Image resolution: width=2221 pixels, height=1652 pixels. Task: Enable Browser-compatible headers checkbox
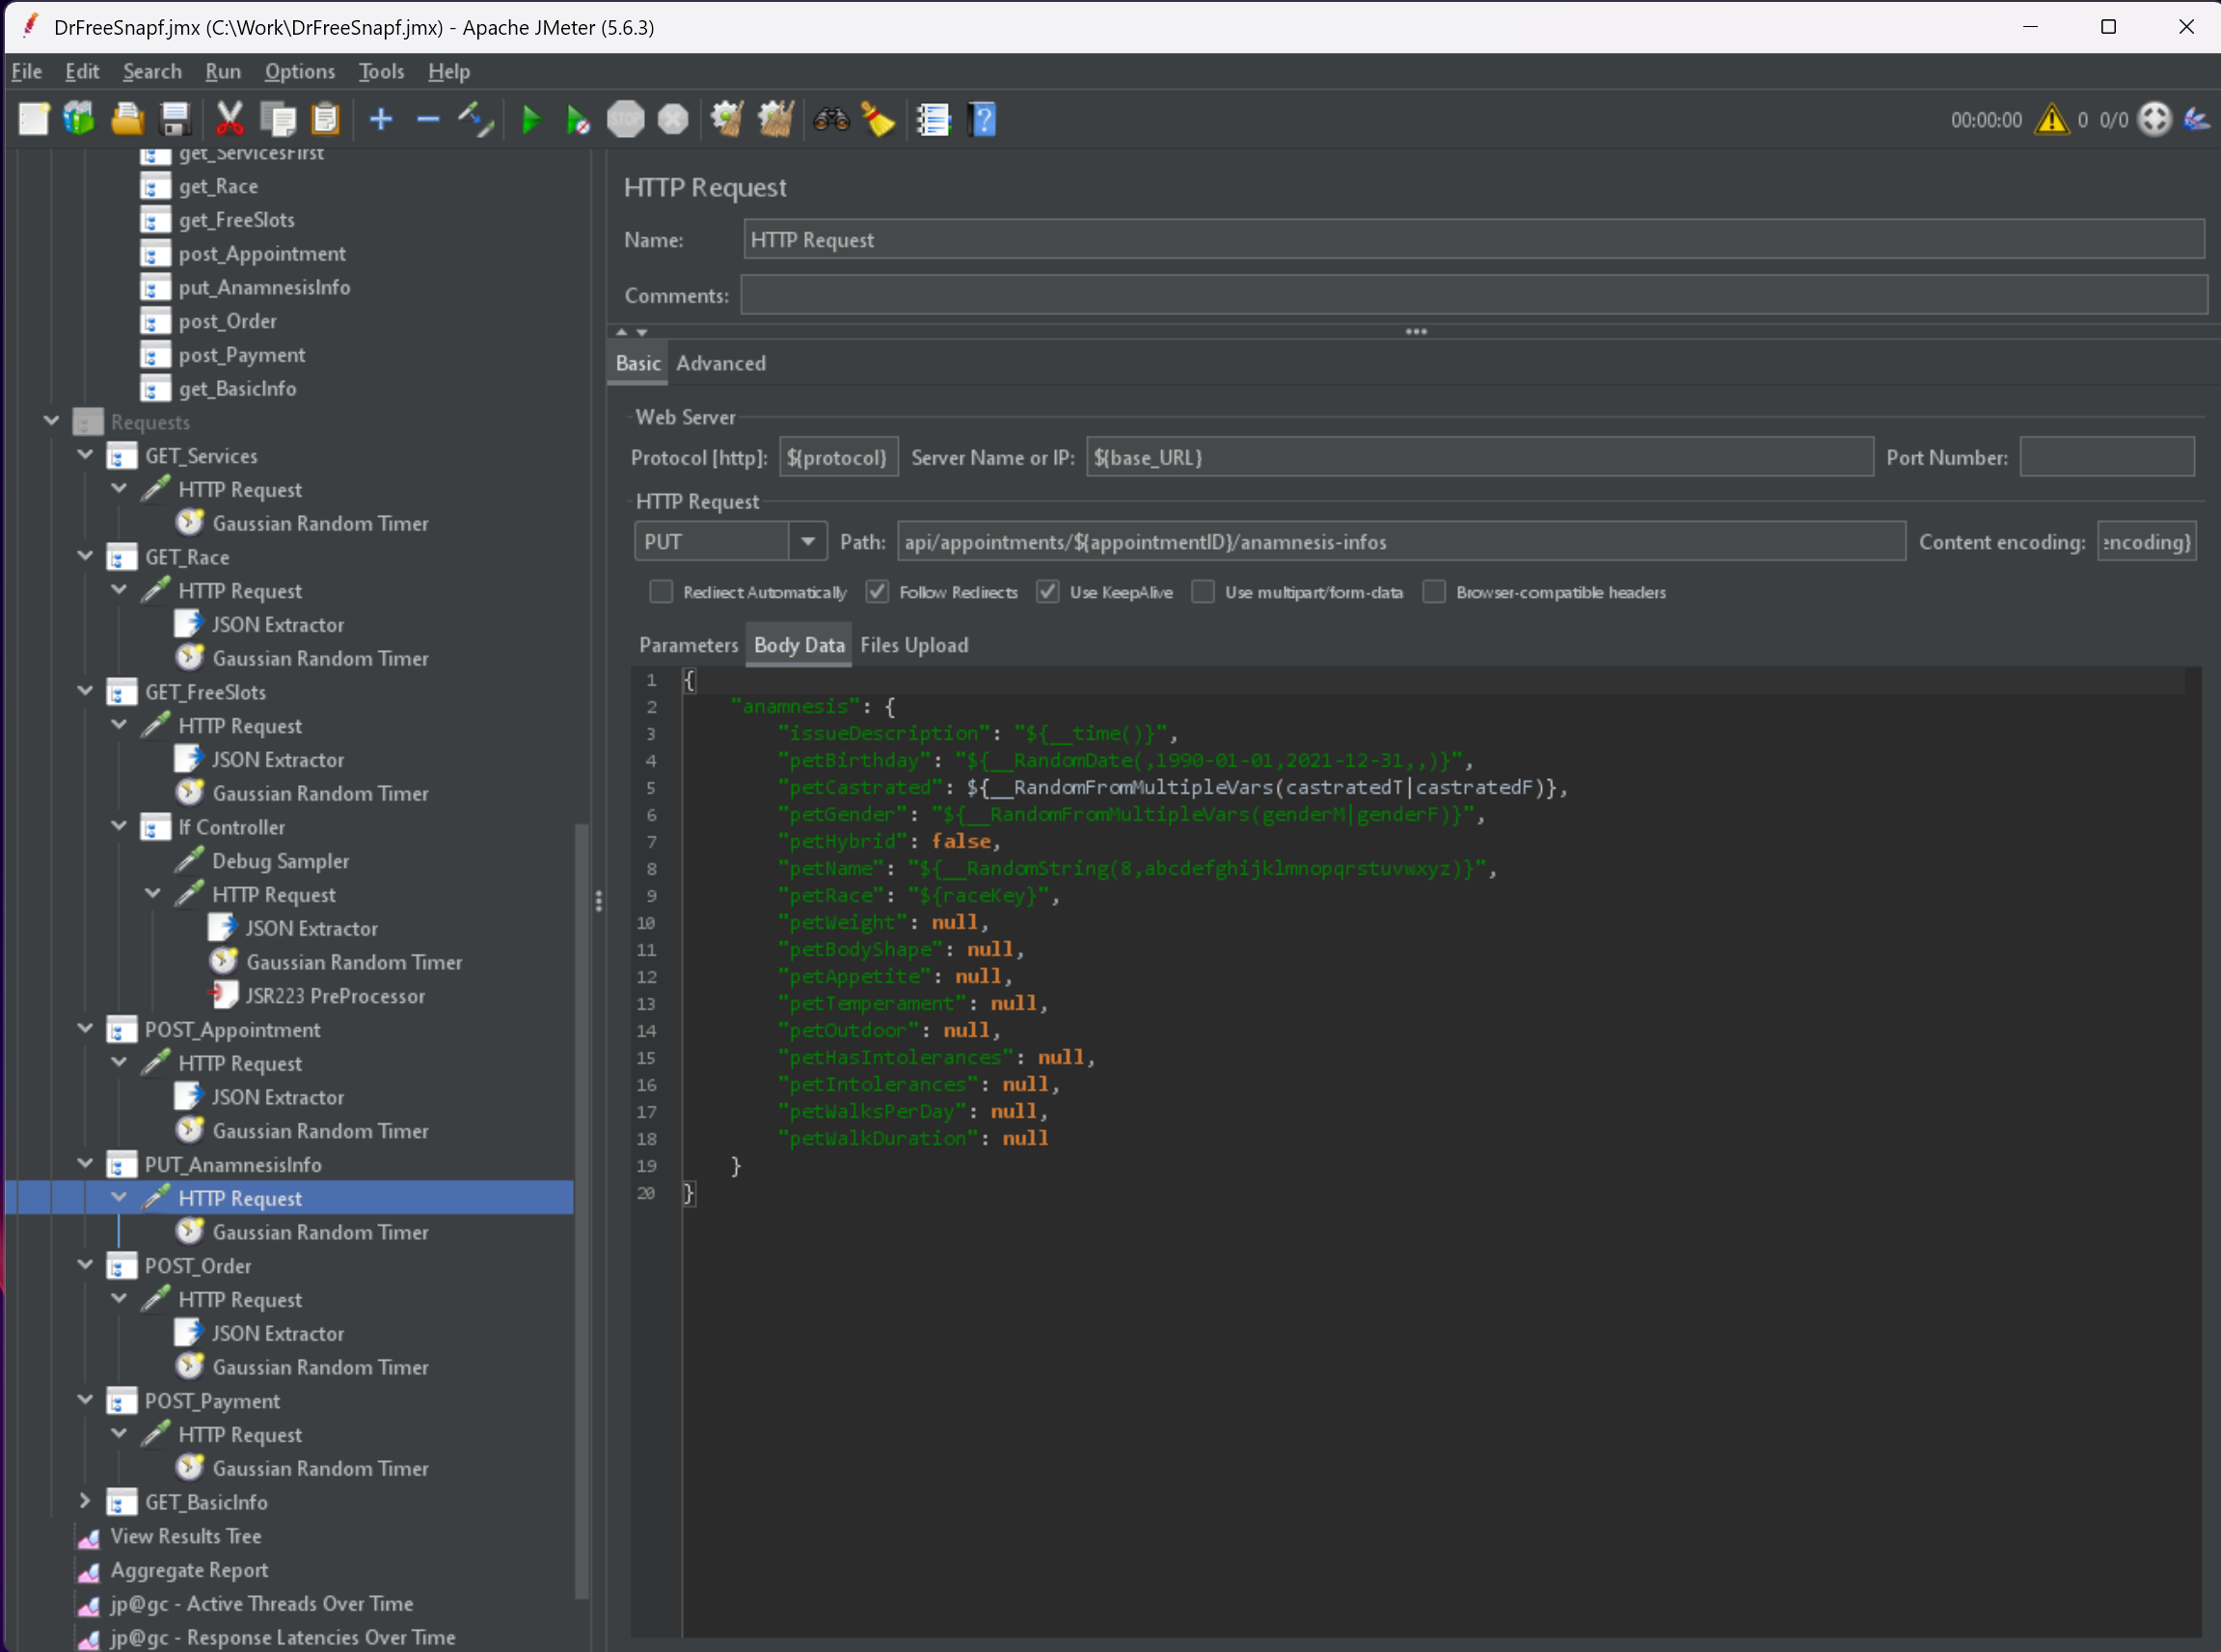pos(1434,592)
